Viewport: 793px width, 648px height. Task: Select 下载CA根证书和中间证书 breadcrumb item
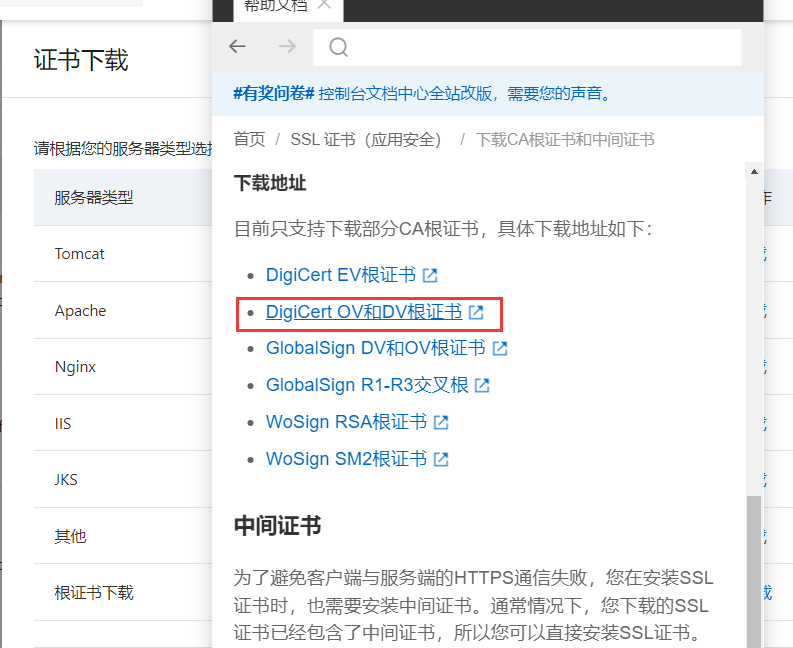[x=565, y=139]
